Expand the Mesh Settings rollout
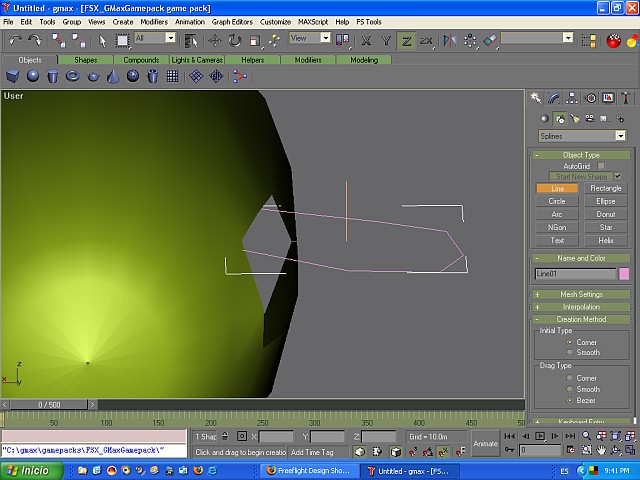Viewport: 640px width, 480px height. point(580,294)
